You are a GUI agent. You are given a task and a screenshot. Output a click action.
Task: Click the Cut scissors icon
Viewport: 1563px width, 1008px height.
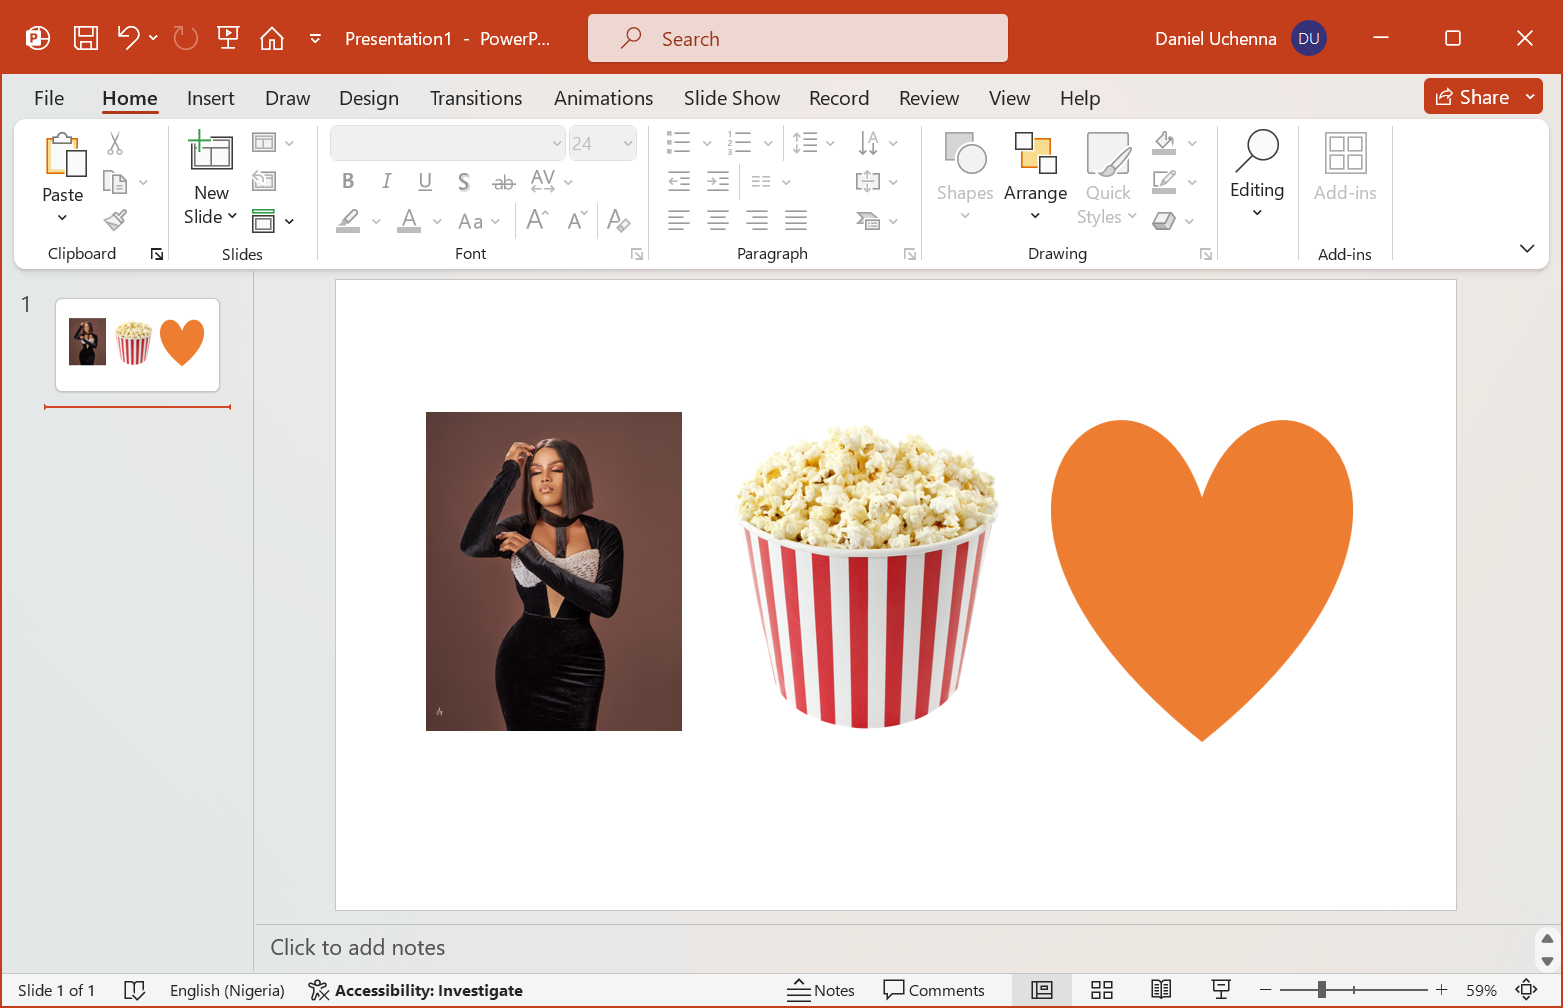click(116, 144)
